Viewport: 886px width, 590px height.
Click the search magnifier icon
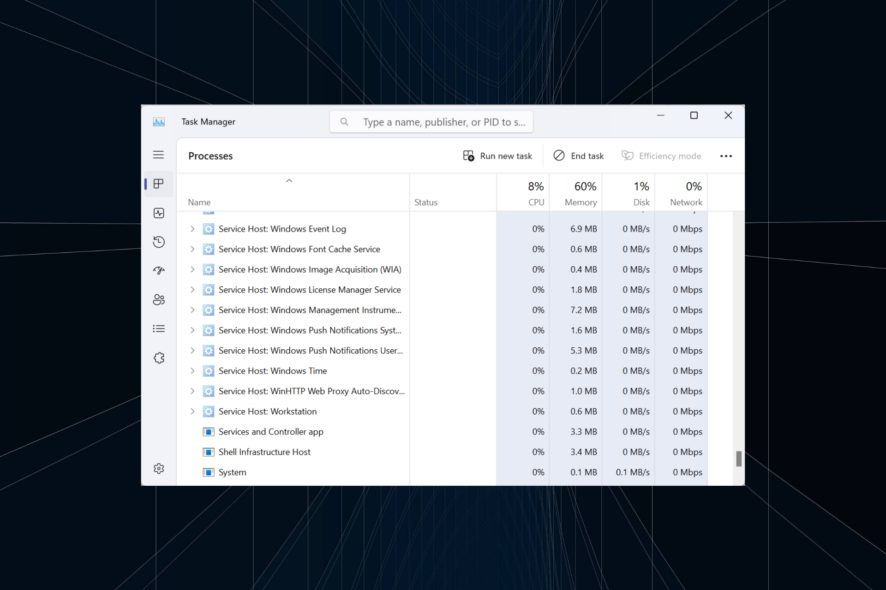tap(344, 122)
